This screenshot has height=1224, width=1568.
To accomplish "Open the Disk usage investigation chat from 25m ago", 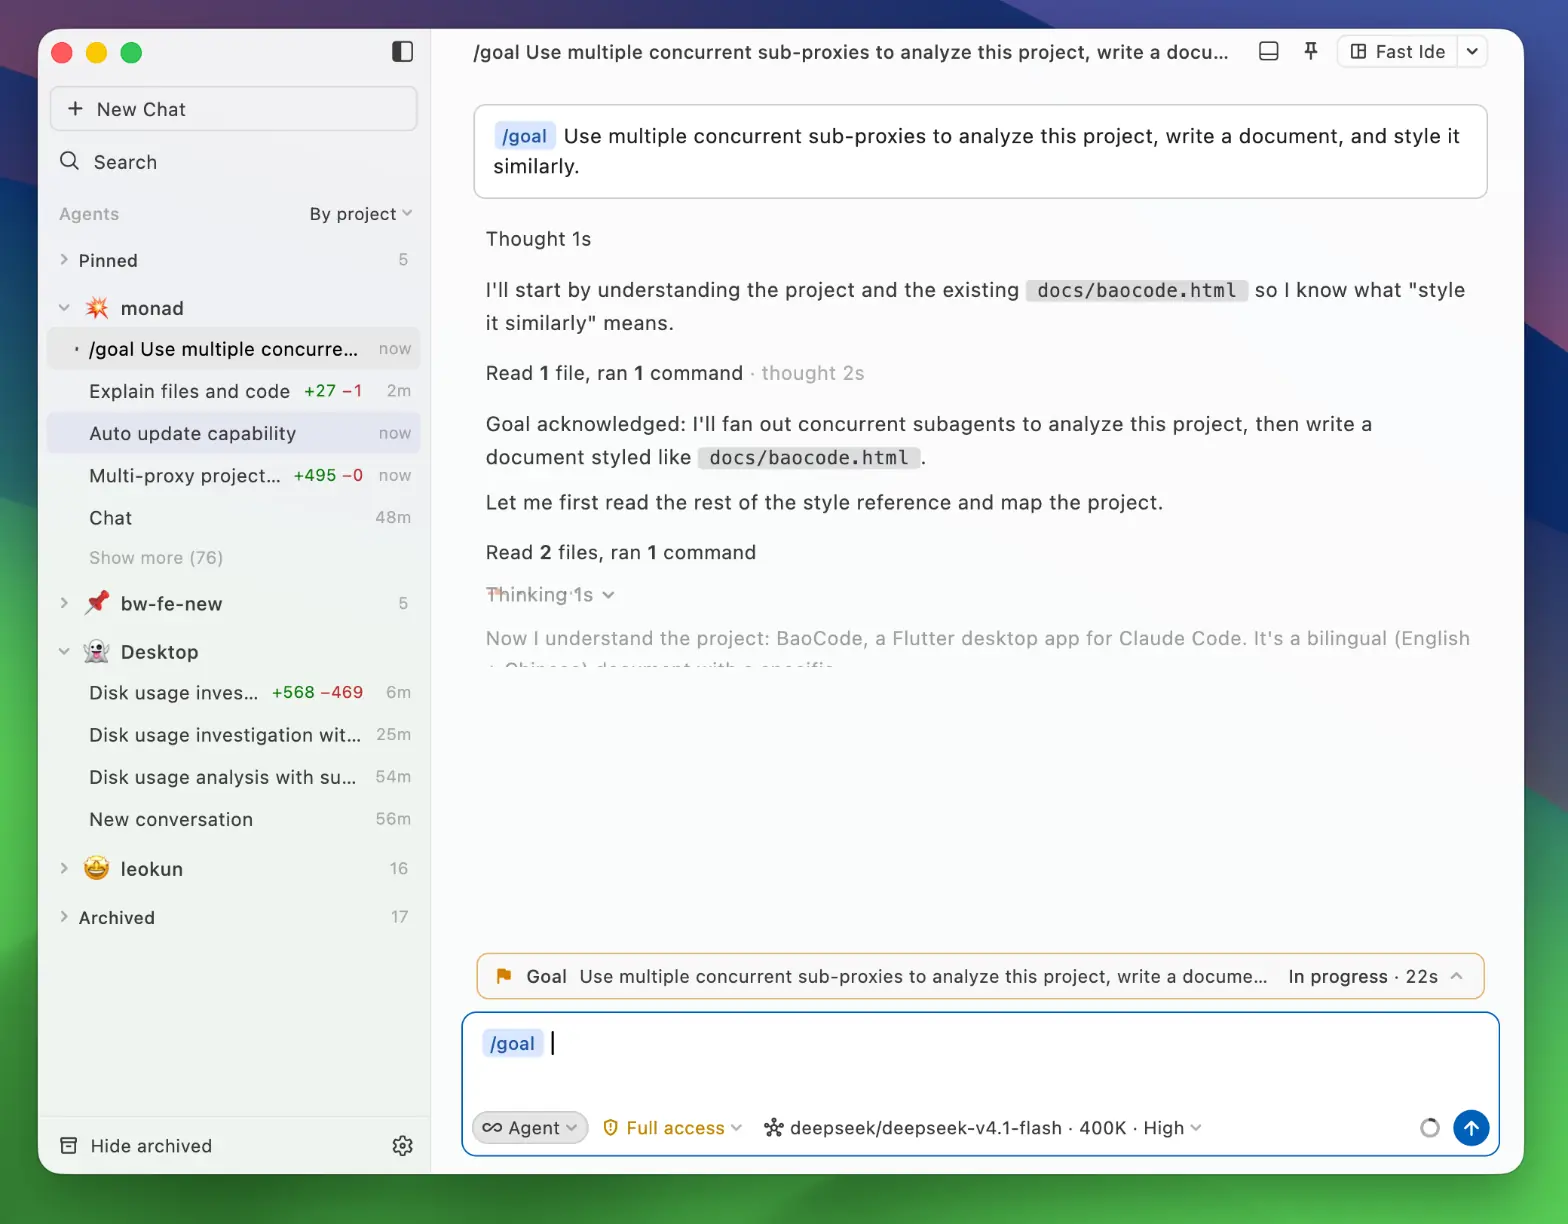I will point(234,735).
